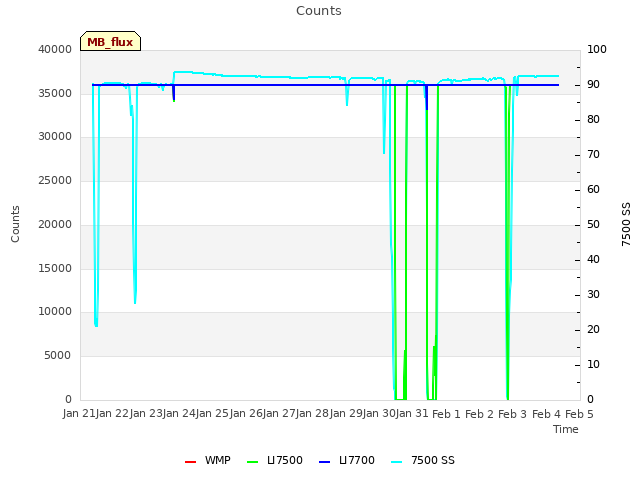The width and height of the screenshot is (640, 480).
Task: Click the cyan 7500 SS legend color marker
Action: coord(397,462)
